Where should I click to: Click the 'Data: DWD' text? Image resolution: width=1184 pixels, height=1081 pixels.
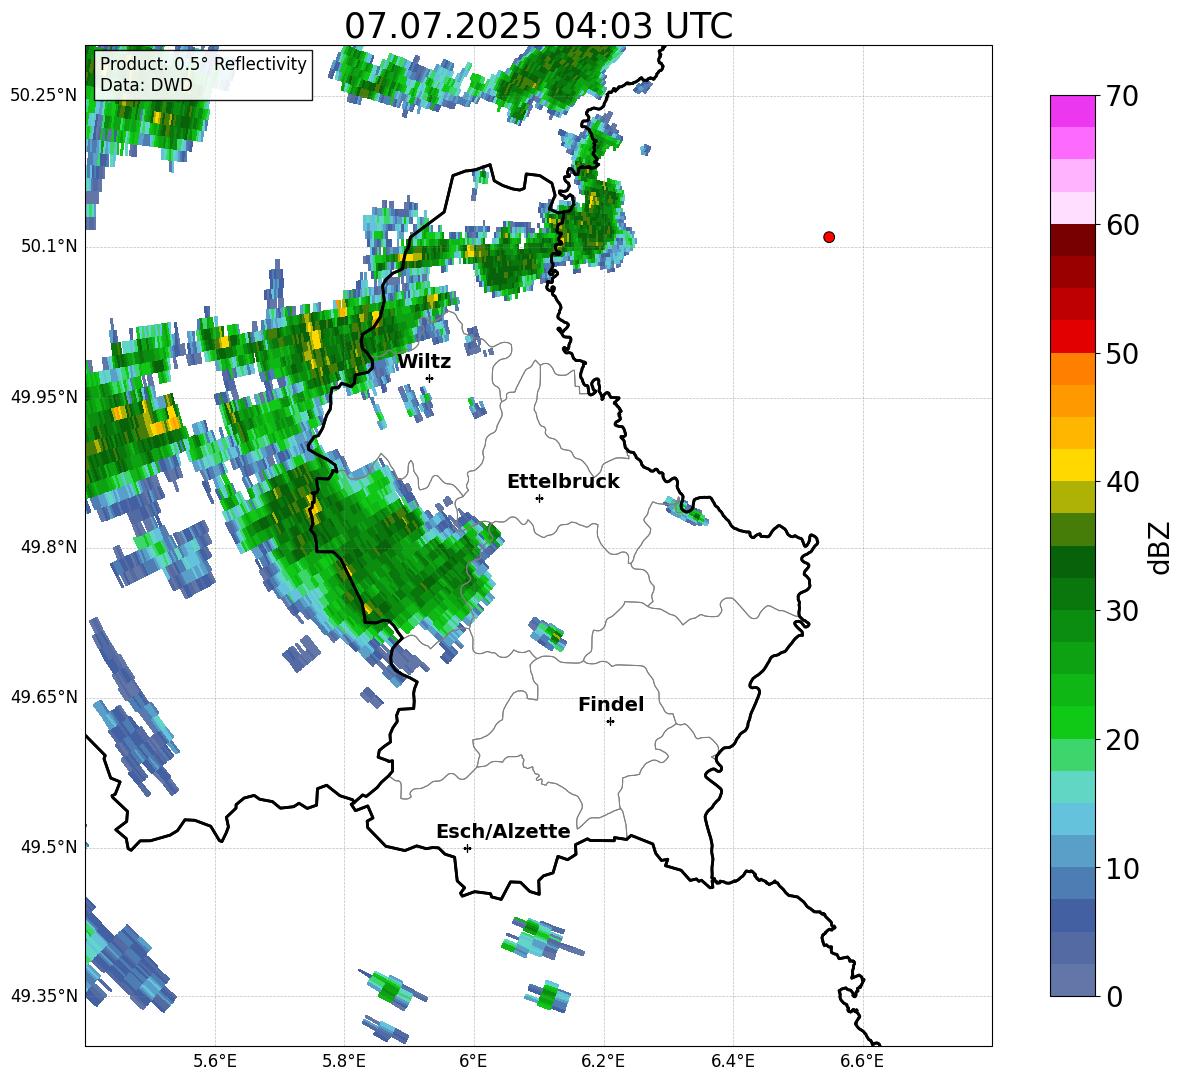tap(146, 85)
